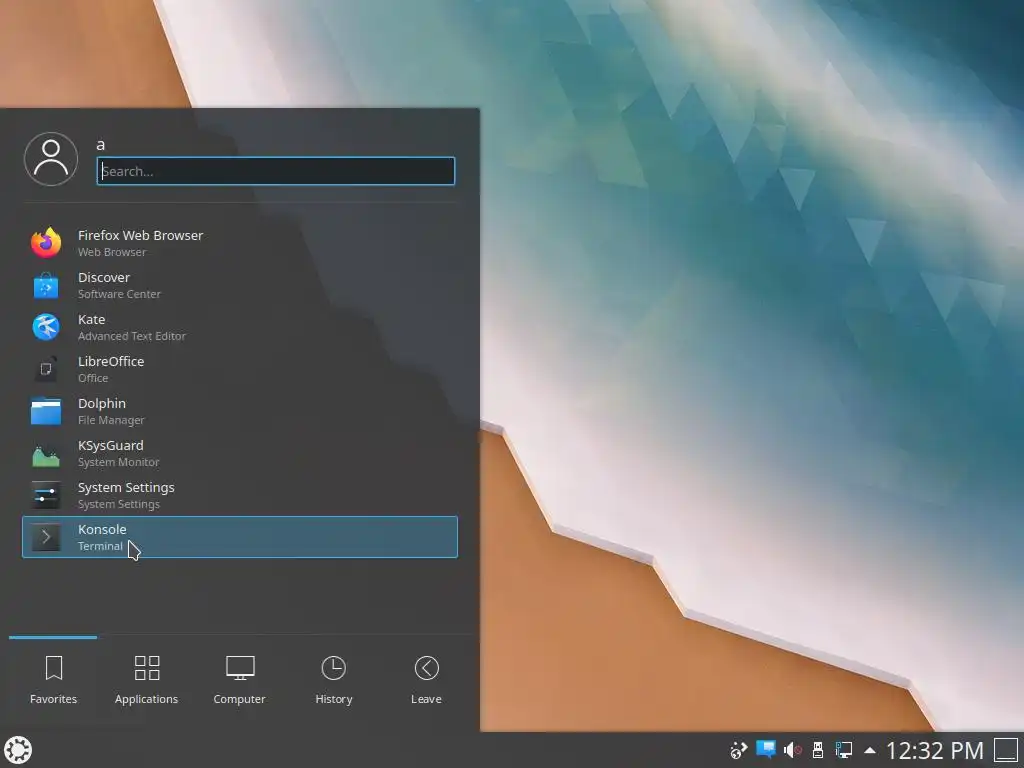This screenshot has height=768, width=1024.
Task: Open Dolphin File Manager
Action: click(240, 411)
